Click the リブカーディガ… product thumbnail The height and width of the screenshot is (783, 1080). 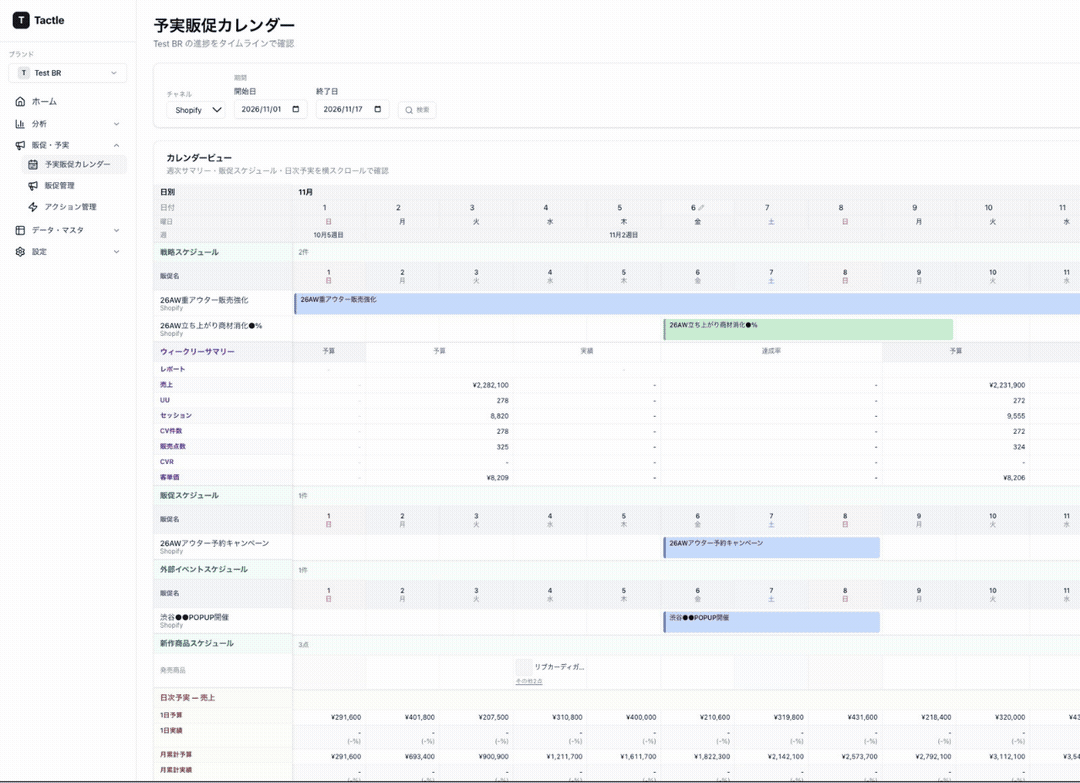[524, 667]
